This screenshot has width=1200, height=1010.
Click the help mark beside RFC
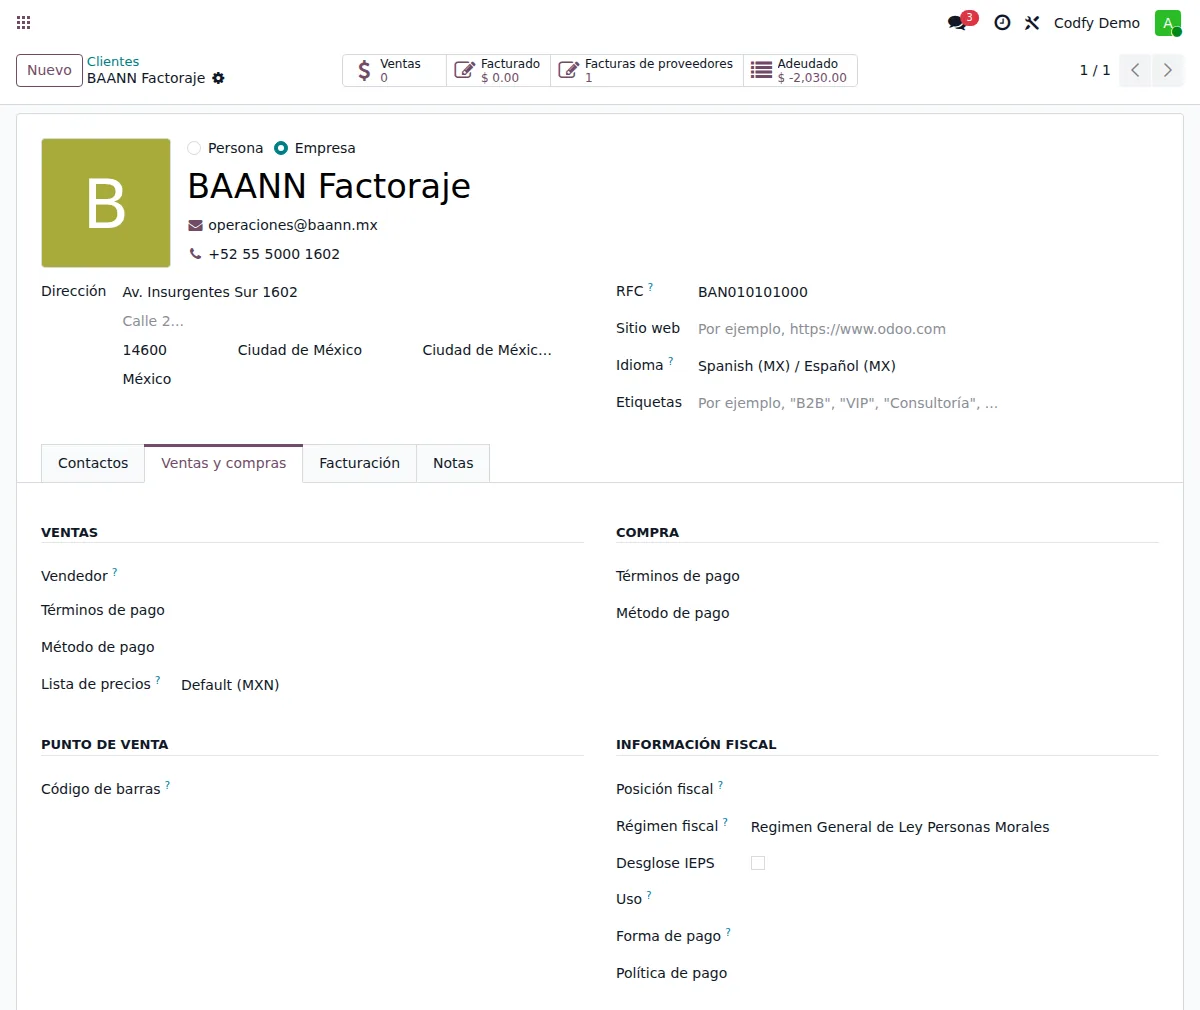650,287
